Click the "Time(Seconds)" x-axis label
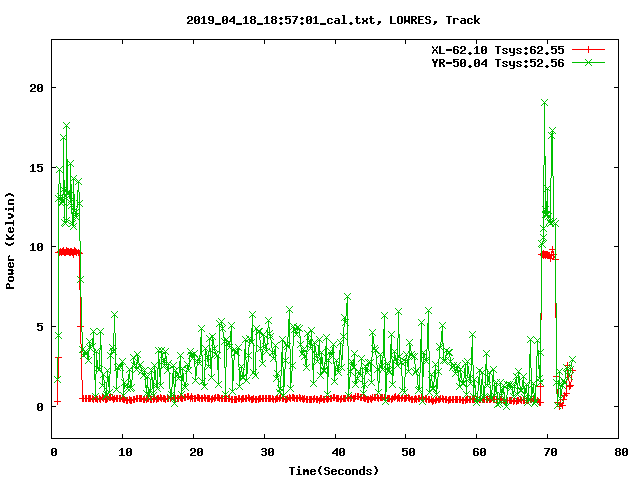This screenshot has width=640, height=480. pos(333,471)
